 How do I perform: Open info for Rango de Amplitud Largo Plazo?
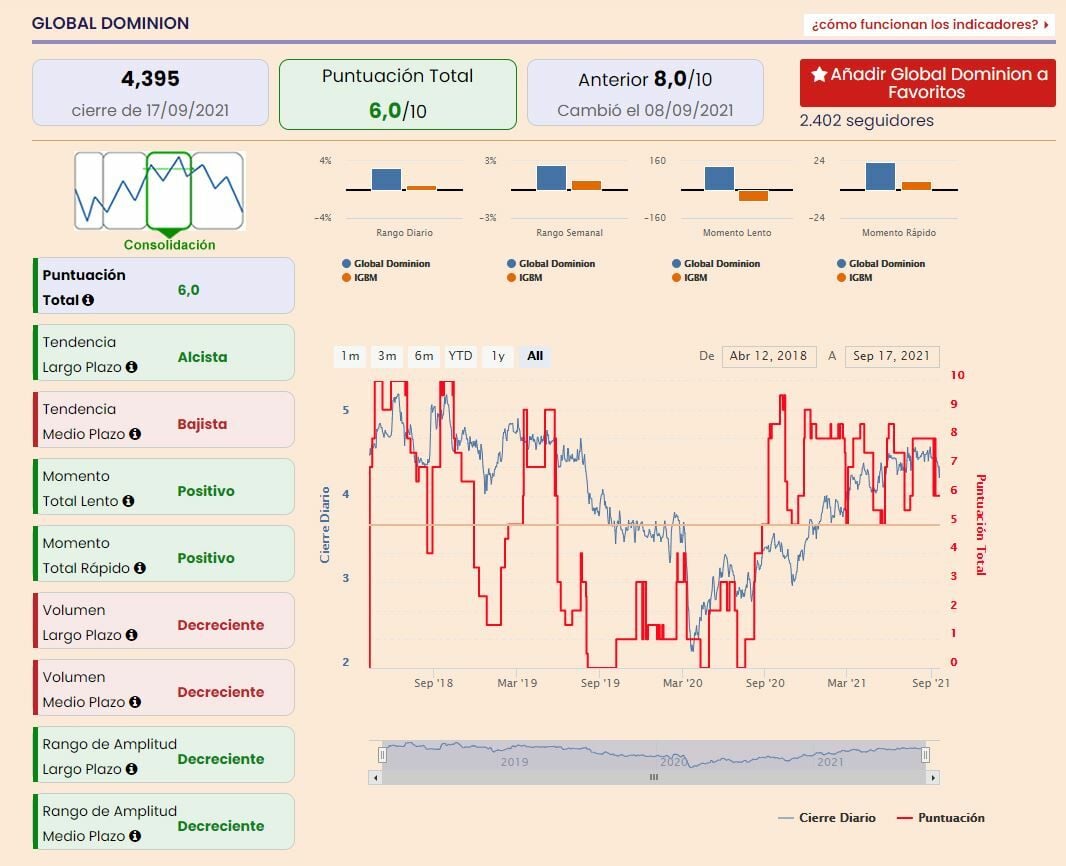tap(132, 769)
